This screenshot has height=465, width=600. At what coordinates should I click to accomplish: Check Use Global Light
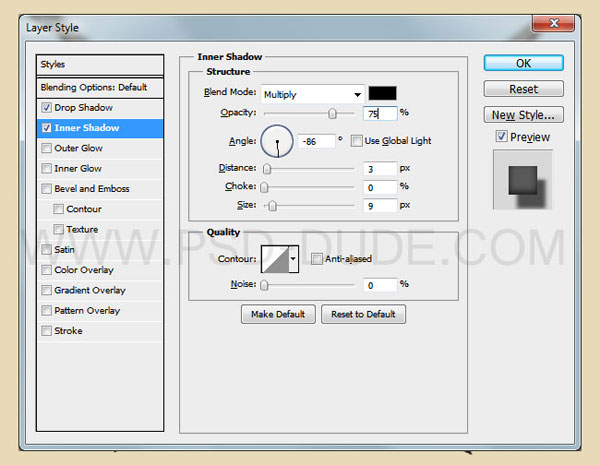[356, 141]
